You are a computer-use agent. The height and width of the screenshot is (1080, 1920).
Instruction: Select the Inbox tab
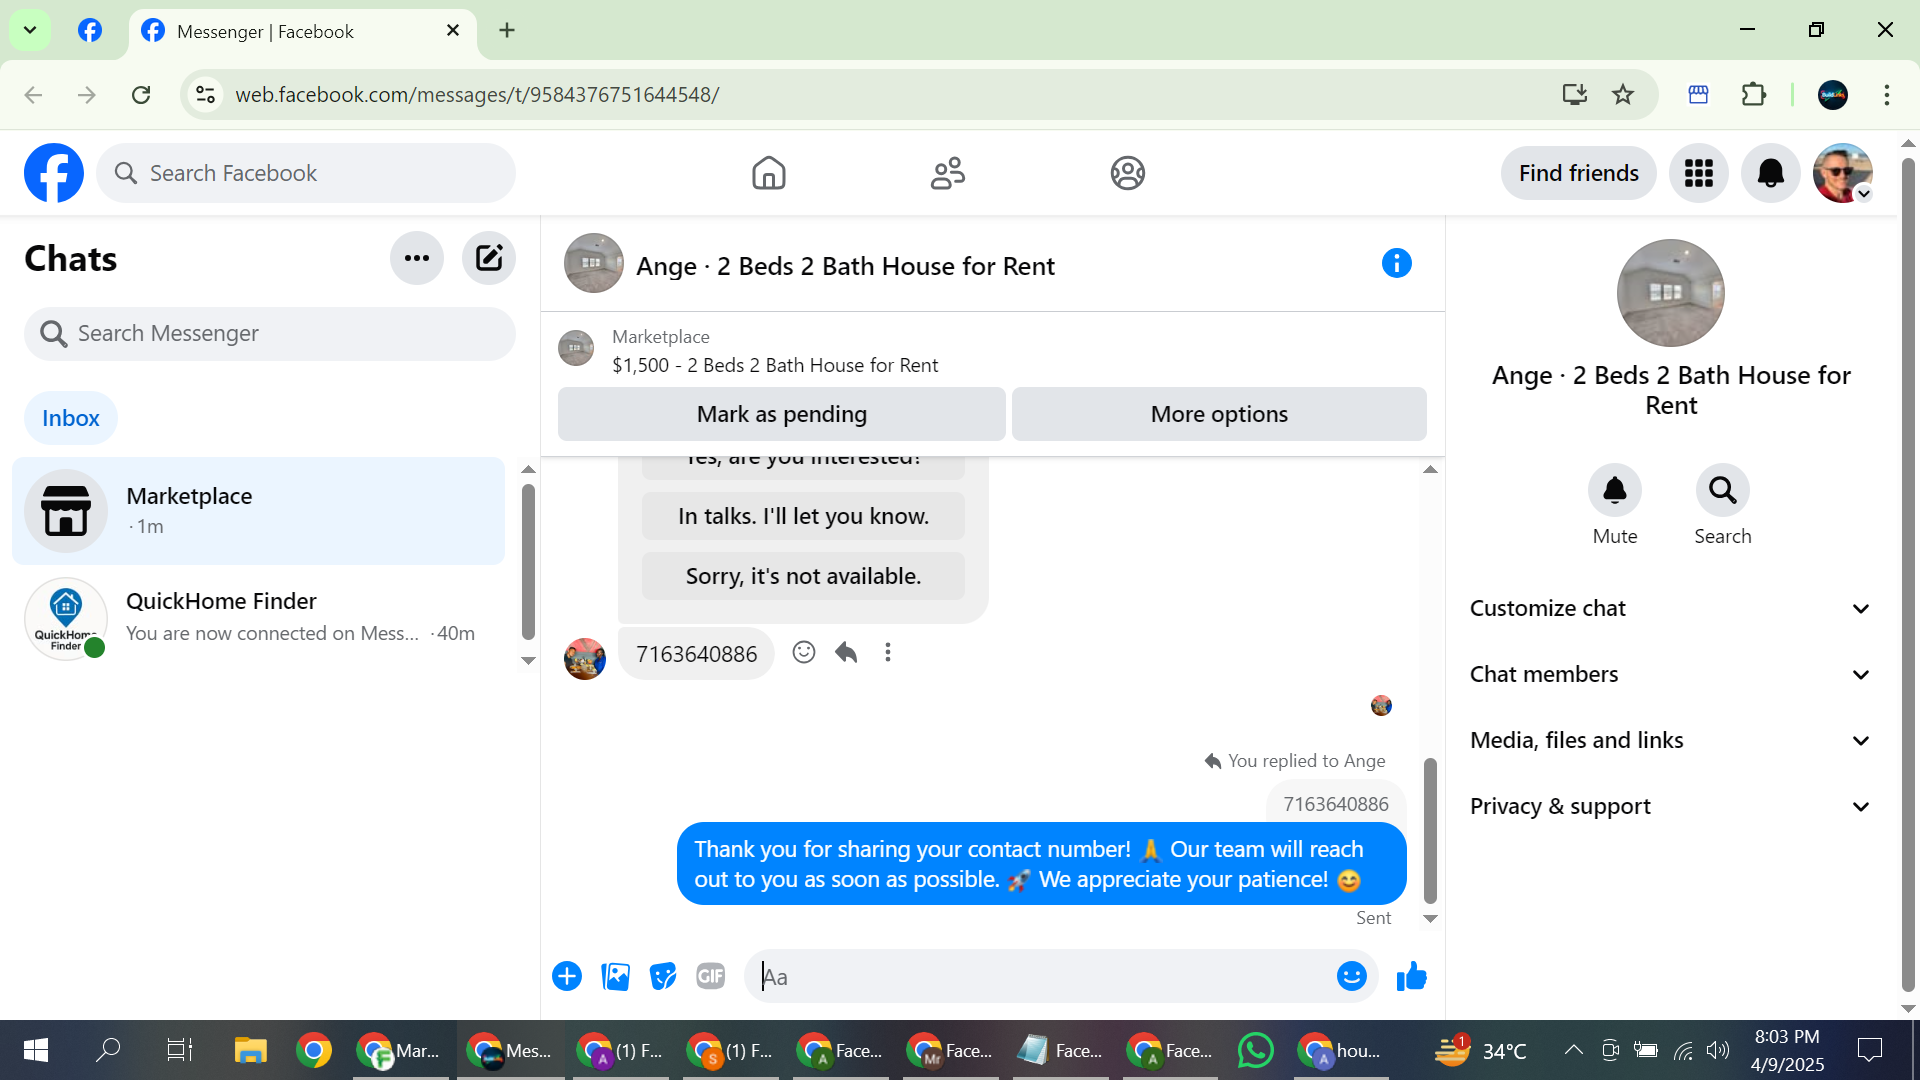pos(71,418)
